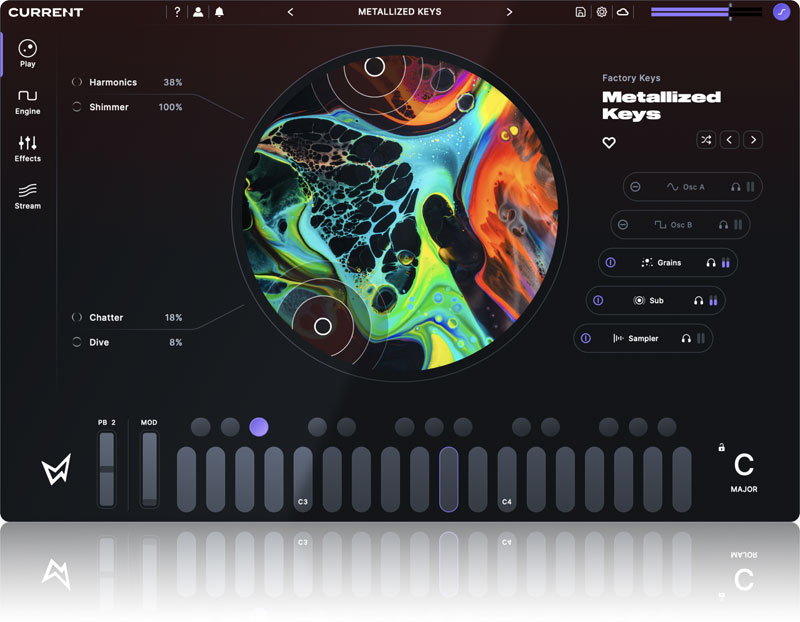
Task: Switch to the Engine tab
Action: click(27, 101)
